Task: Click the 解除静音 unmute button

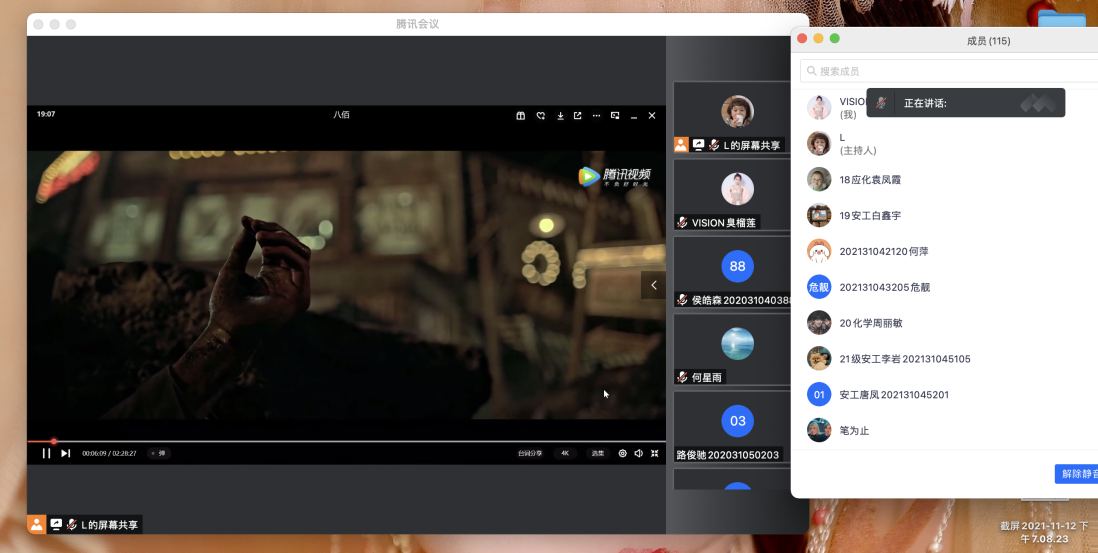Action: pyautogui.click(x=1077, y=474)
